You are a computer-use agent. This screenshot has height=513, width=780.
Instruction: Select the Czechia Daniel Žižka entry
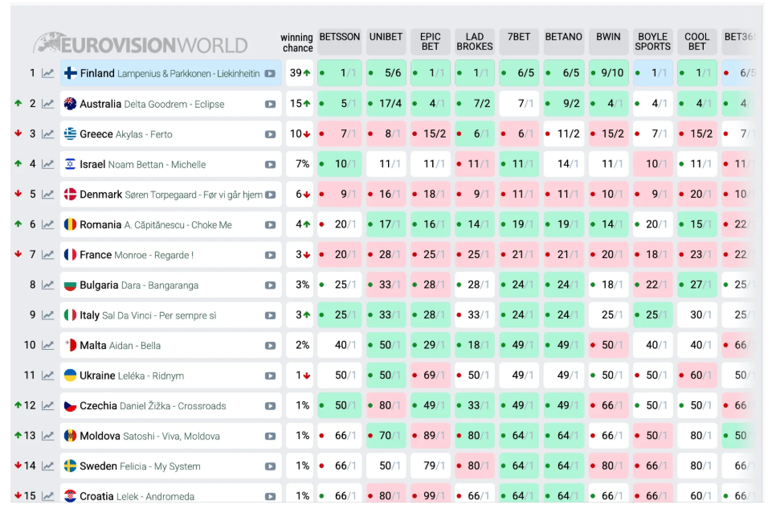[x=171, y=406]
